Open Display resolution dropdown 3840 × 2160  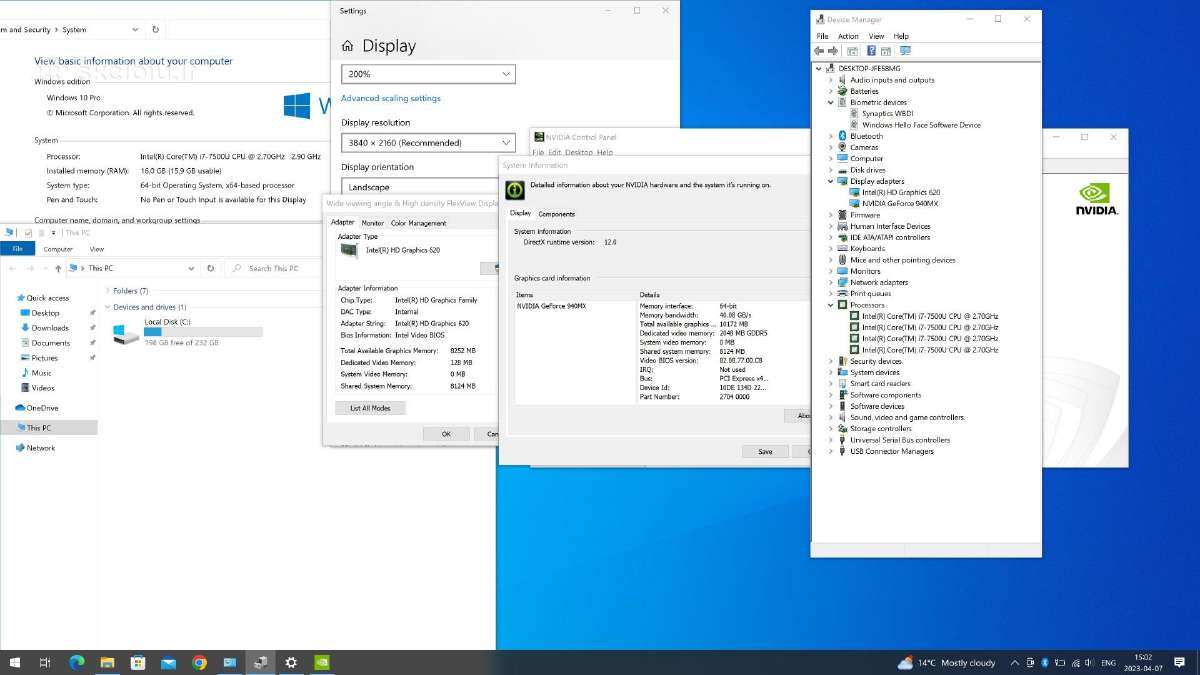coord(428,143)
